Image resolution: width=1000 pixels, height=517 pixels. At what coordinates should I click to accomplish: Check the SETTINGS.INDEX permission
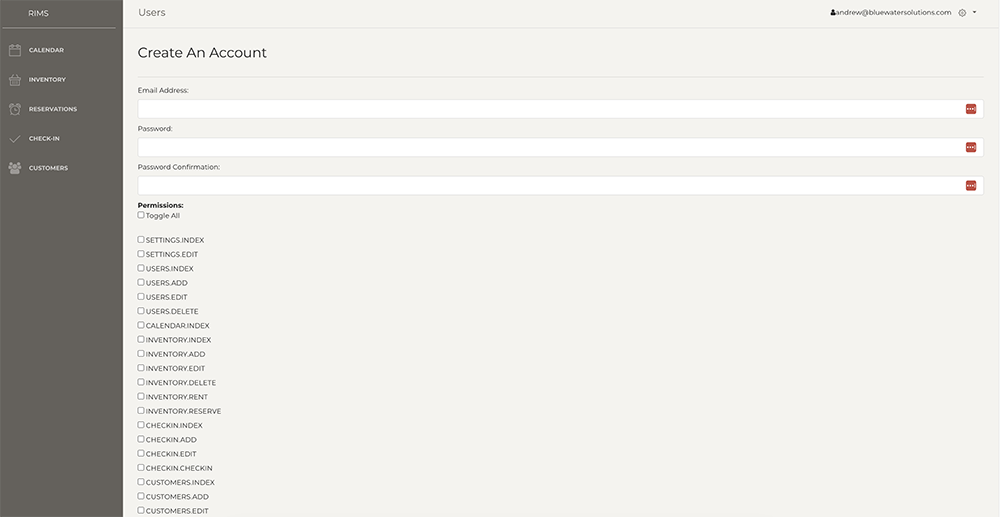[x=141, y=240]
